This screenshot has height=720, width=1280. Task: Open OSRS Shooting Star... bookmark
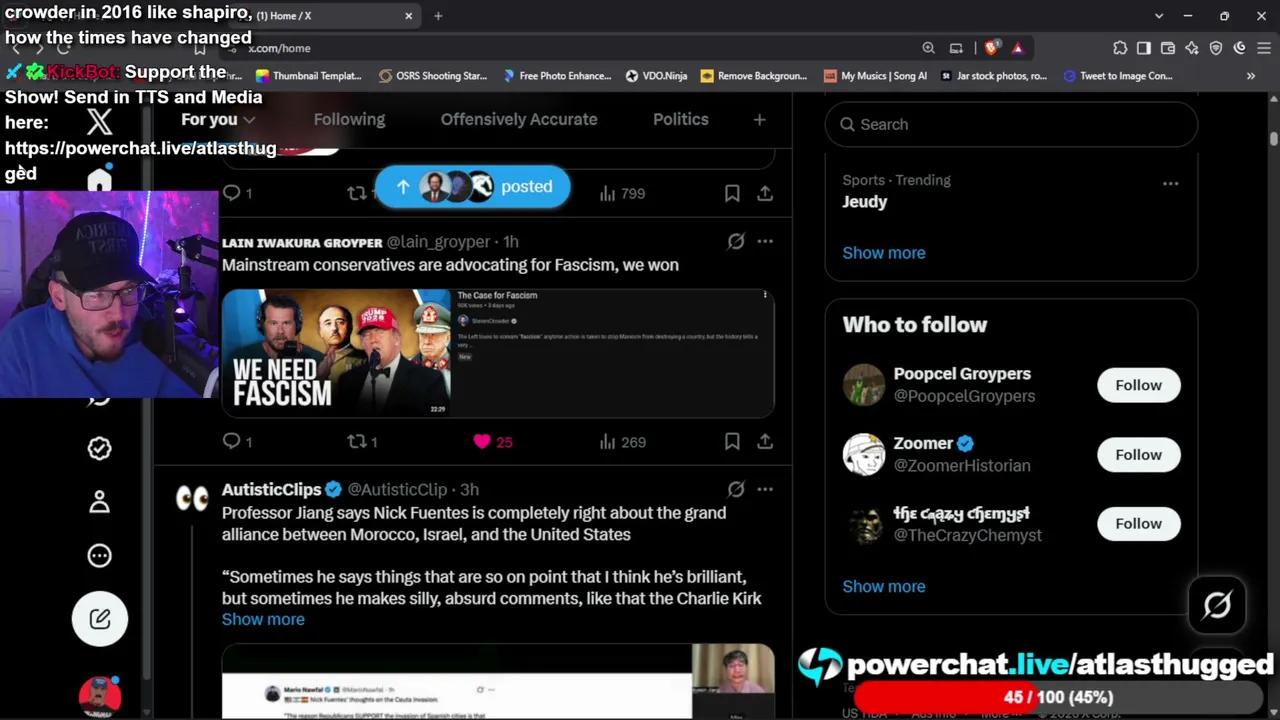pyautogui.click(x=432, y=76)
